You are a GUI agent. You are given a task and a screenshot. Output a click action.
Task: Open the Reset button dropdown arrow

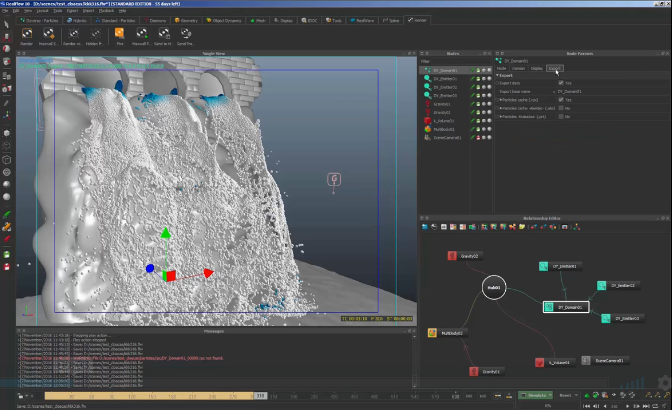click(576, 395)
